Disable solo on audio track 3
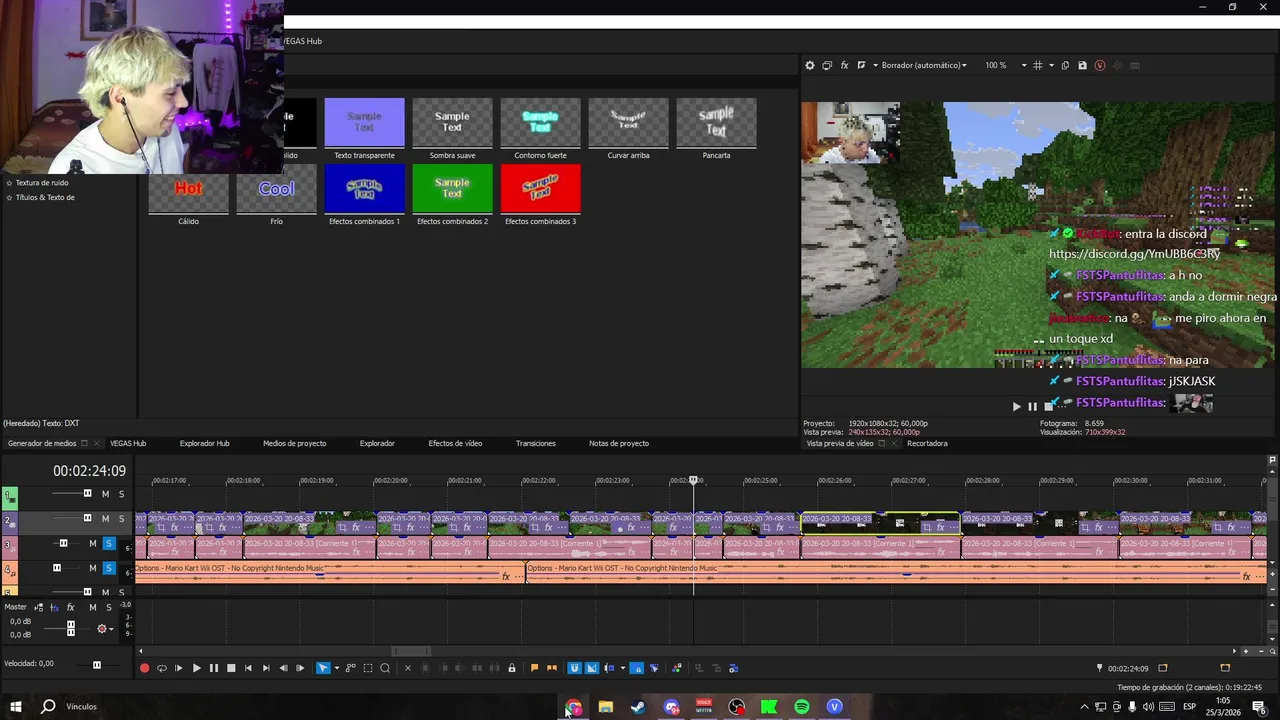Screen dimensions: 1280x720 point(109,544)
